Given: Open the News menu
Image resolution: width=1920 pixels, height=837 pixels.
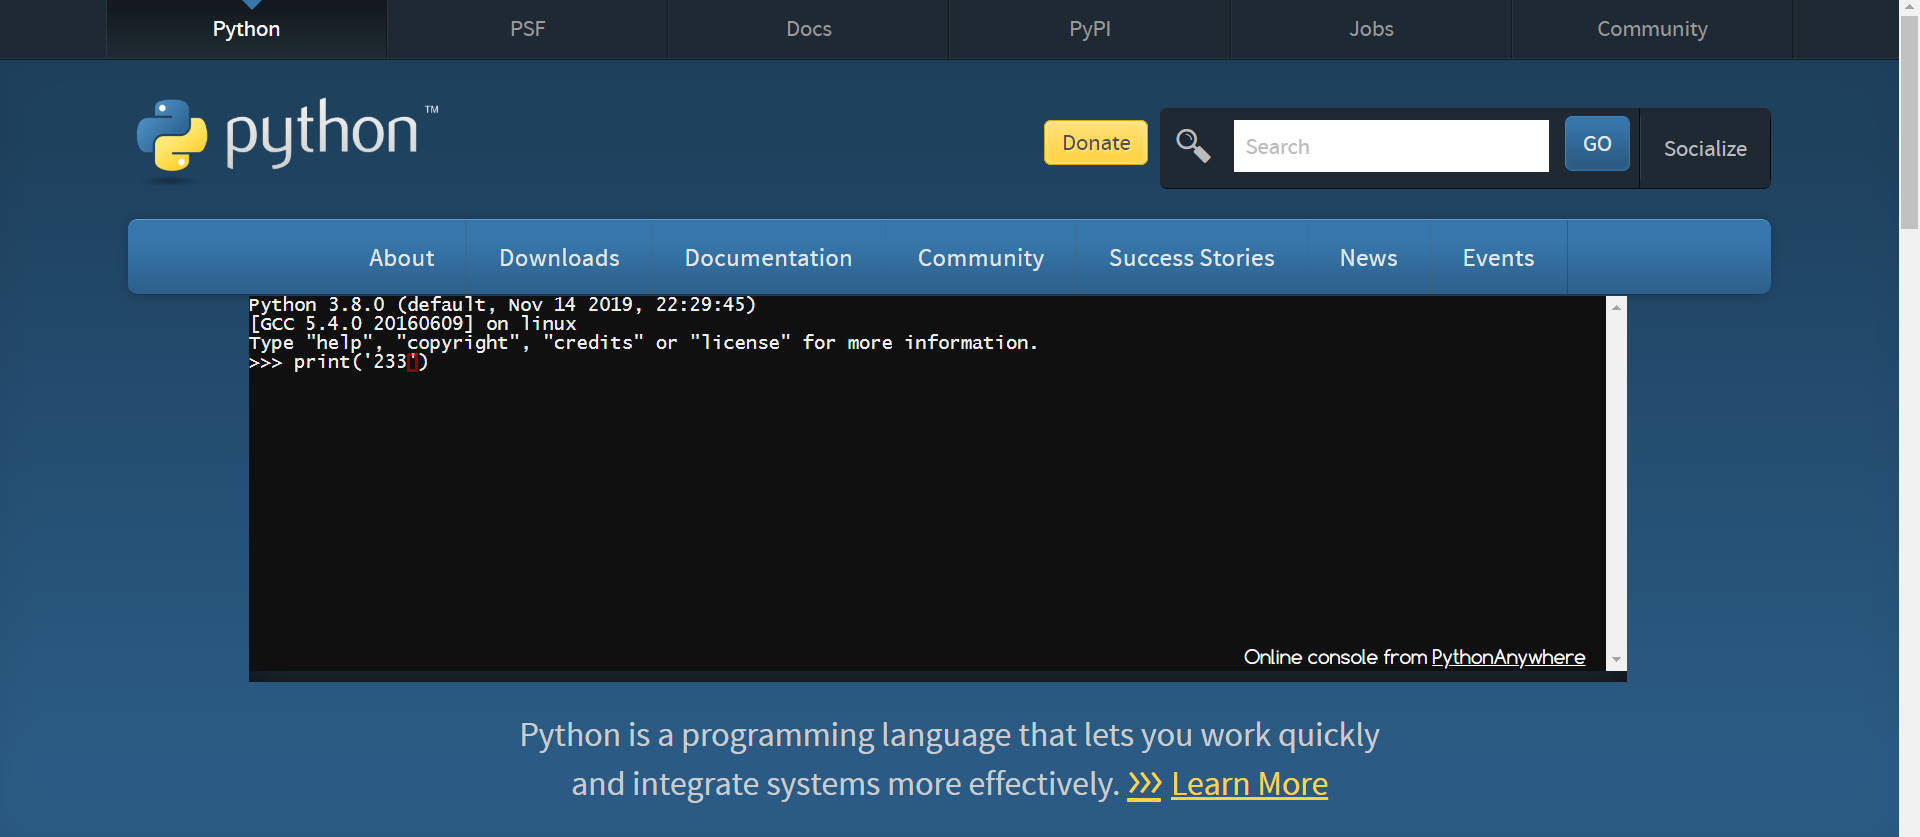Looking at the screenshot, I should coord(1369,258).
